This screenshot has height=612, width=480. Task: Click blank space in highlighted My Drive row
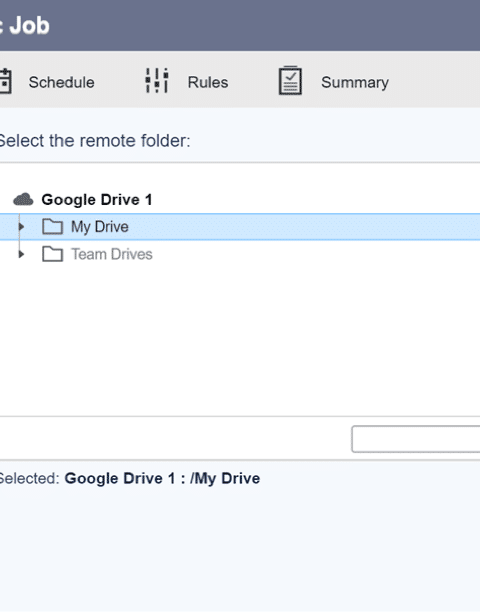pyautogui.click(x=304, y=227)
